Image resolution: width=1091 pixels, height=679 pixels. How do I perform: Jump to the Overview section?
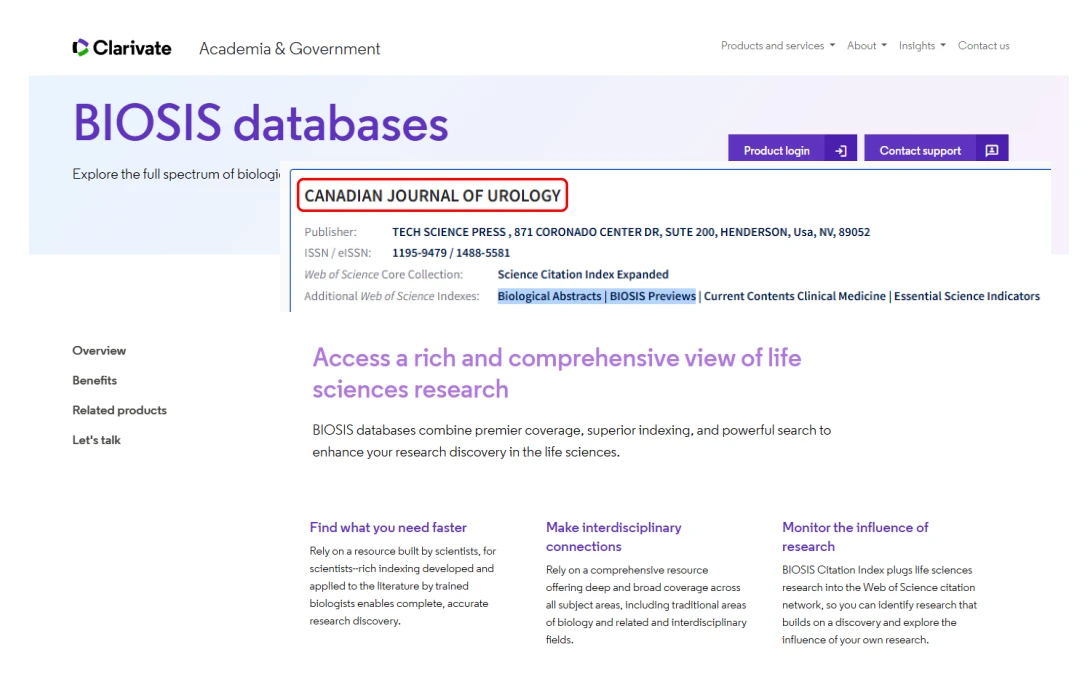pos(99,351)
